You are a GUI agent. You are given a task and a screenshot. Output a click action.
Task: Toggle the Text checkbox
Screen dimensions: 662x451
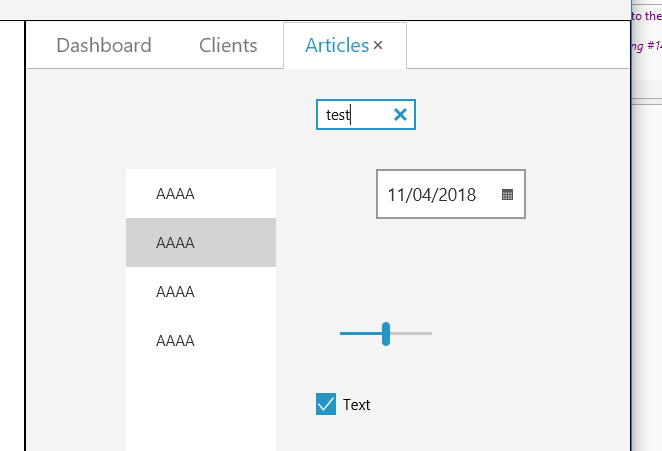click(x=326, y=404)
